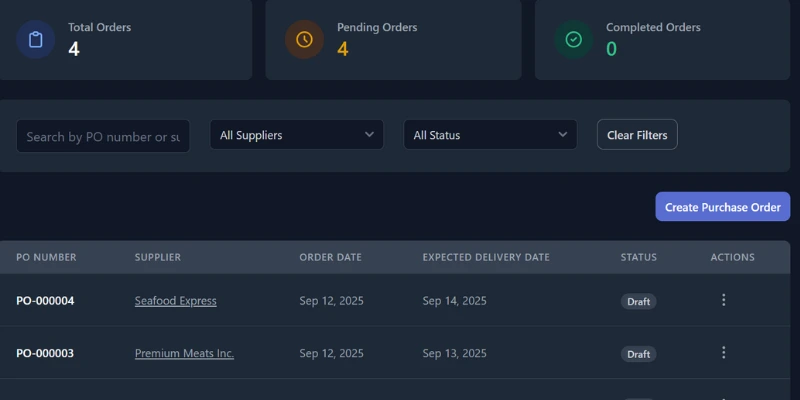
Task: Select the PO-000004 order number
Action: [45, 301]
